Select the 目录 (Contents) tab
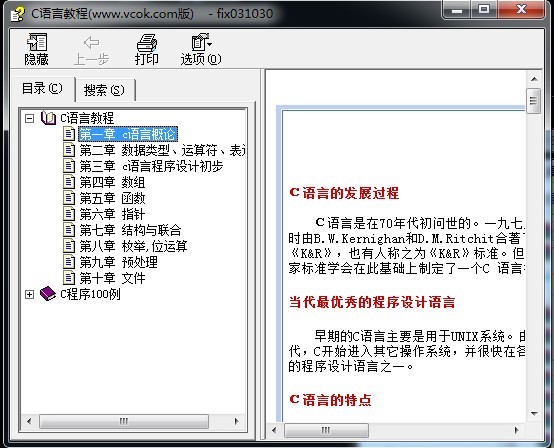Image resolution: width=554 pixels, height=448 pixels. [x=42, y=88]
